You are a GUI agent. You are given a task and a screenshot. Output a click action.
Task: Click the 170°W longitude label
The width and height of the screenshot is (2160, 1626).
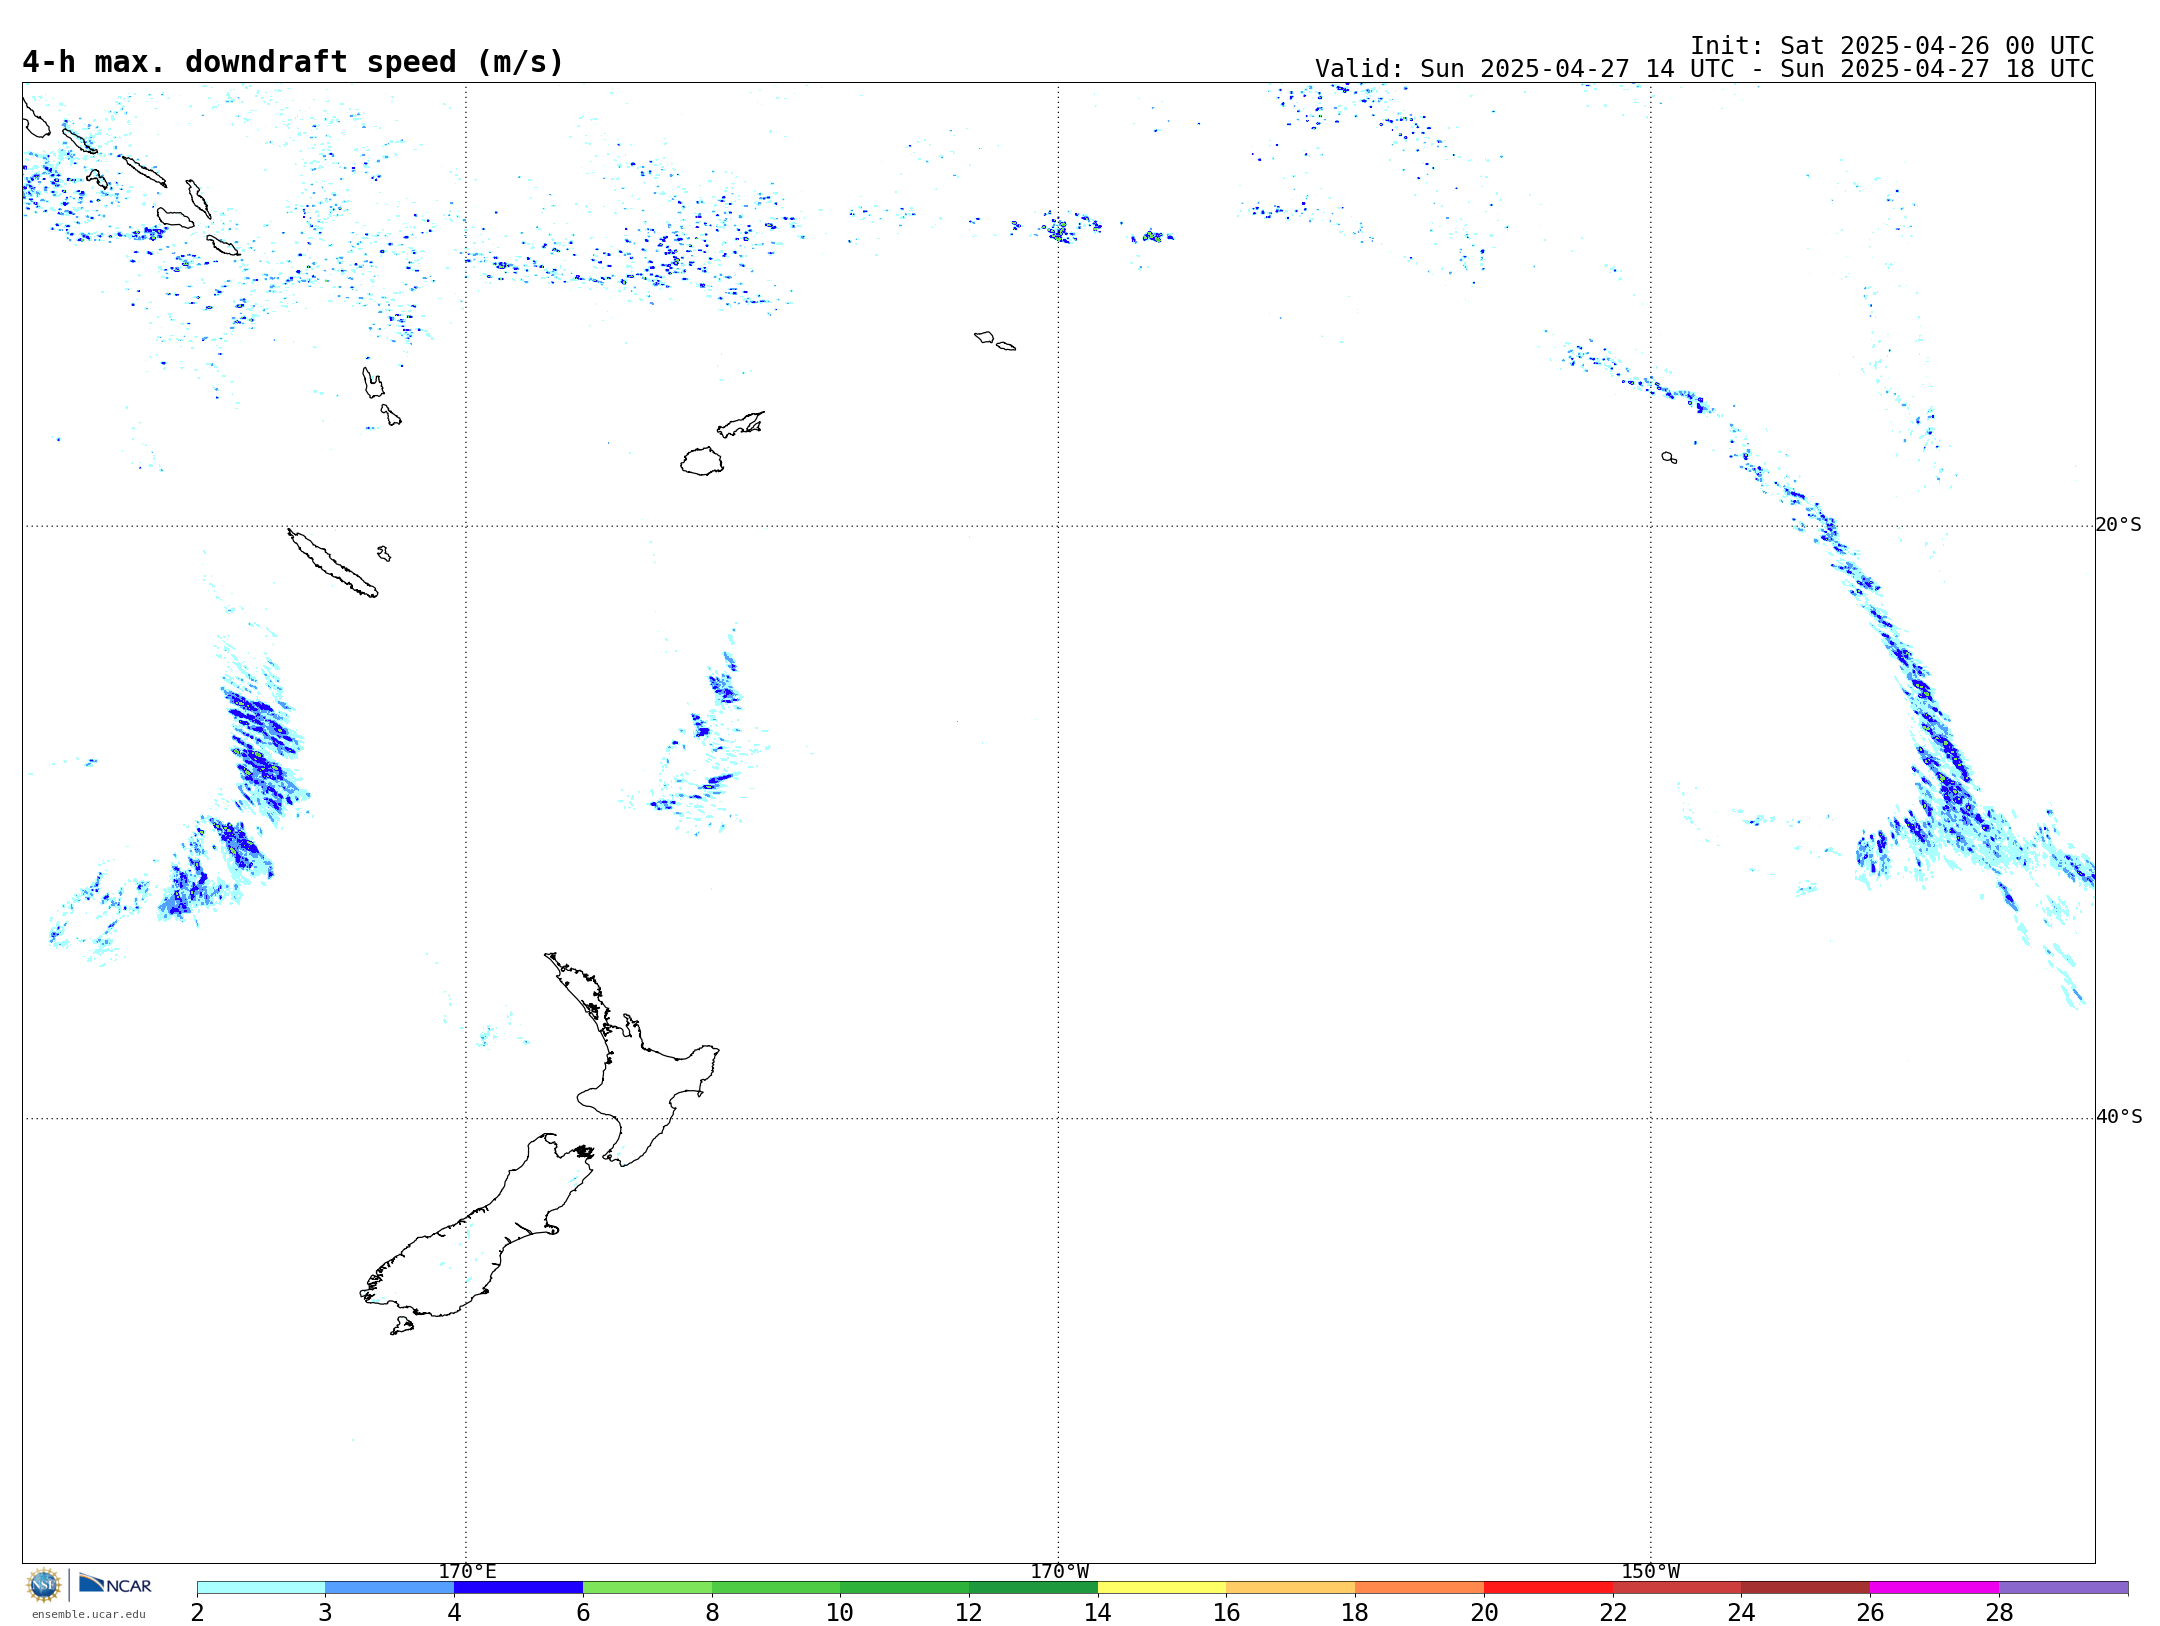(1060, 1572)
